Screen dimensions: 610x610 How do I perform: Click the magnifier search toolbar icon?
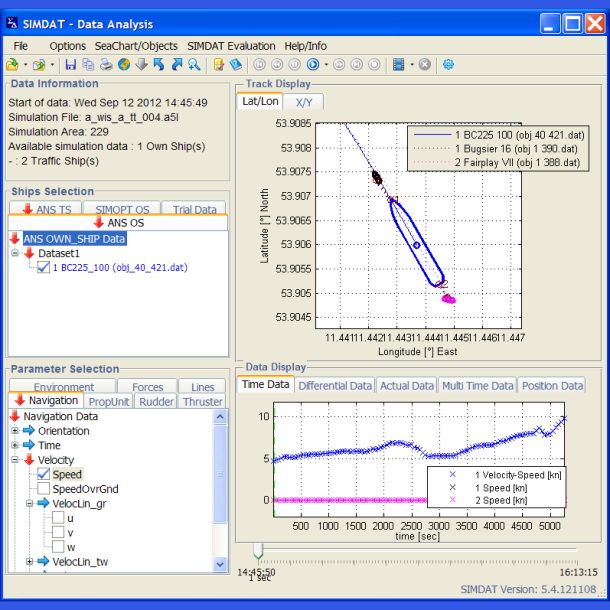coord(193,65)
